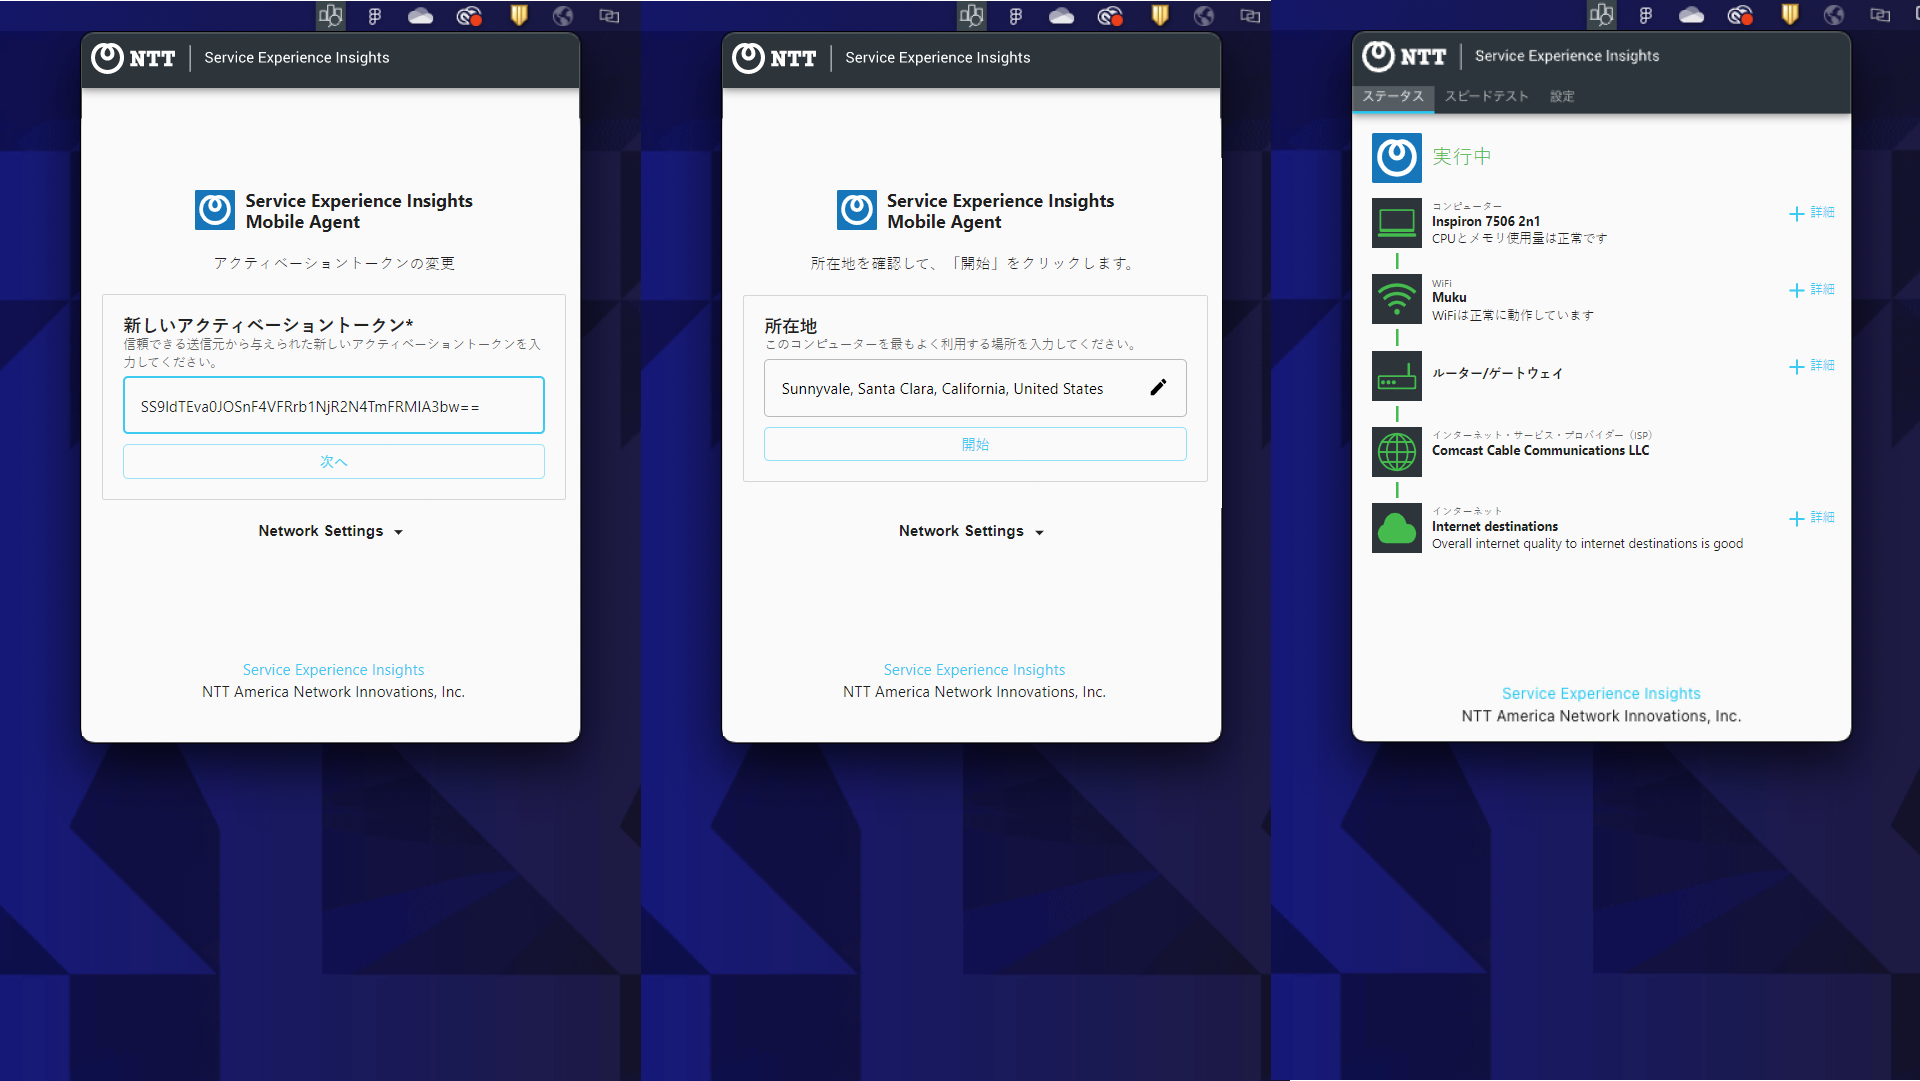Image resolution: width=1920 pixels, height=1081 pixels.
Task: Click the yellow shield tray icon above the middle window
Action: click(x=1160, y=15)
